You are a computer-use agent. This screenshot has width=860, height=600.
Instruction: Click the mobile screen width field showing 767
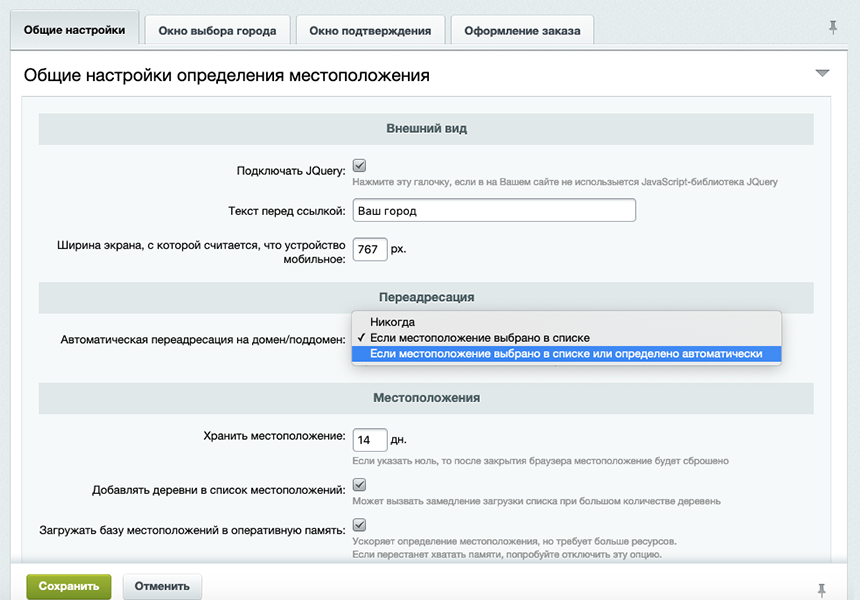coord(369,249)
